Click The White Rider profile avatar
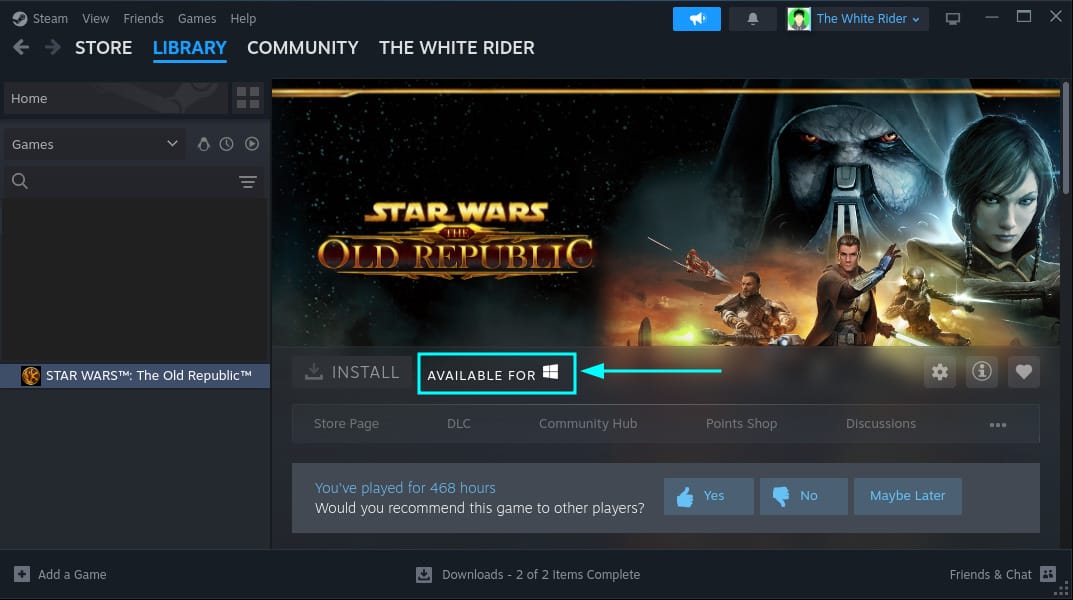Viewport: 1073px width, 600px height. click(x=799, y=19)
